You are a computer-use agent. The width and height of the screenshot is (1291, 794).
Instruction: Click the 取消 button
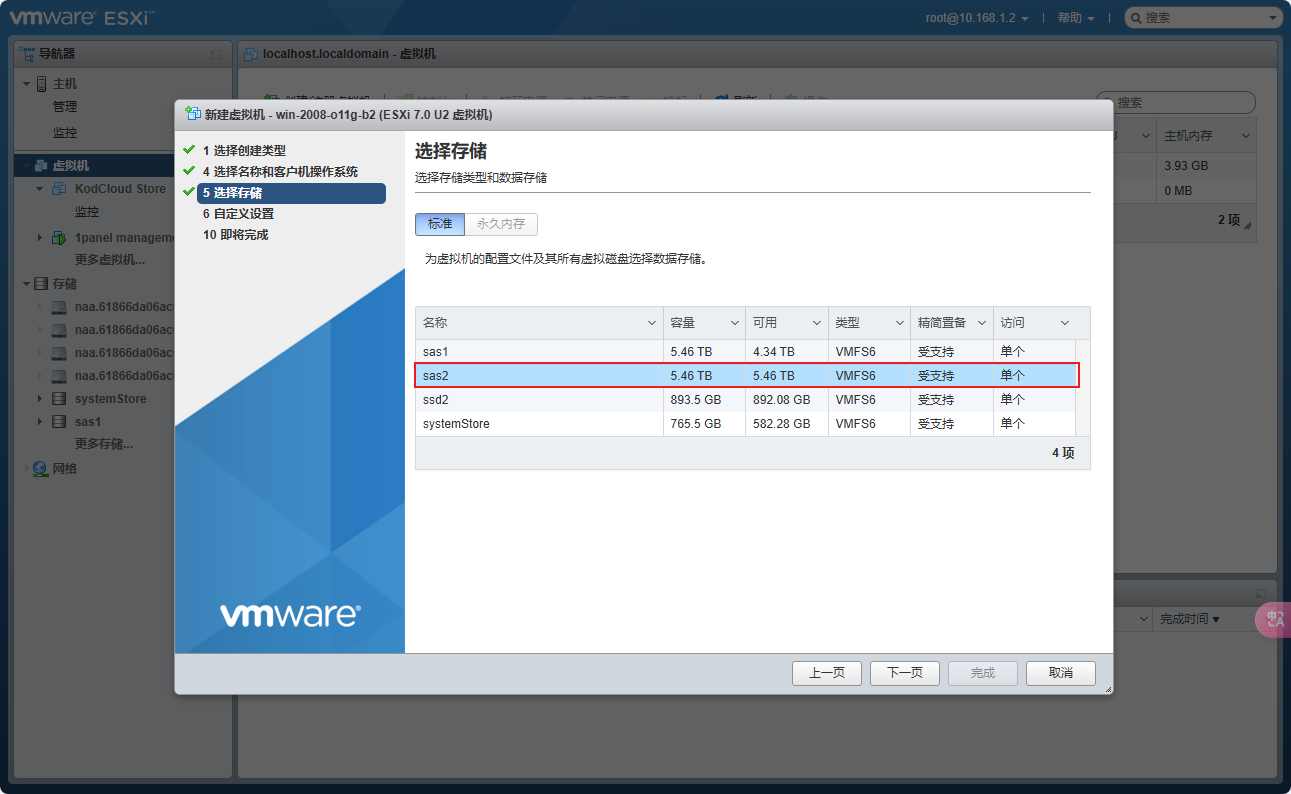(x=1061, y=673)
